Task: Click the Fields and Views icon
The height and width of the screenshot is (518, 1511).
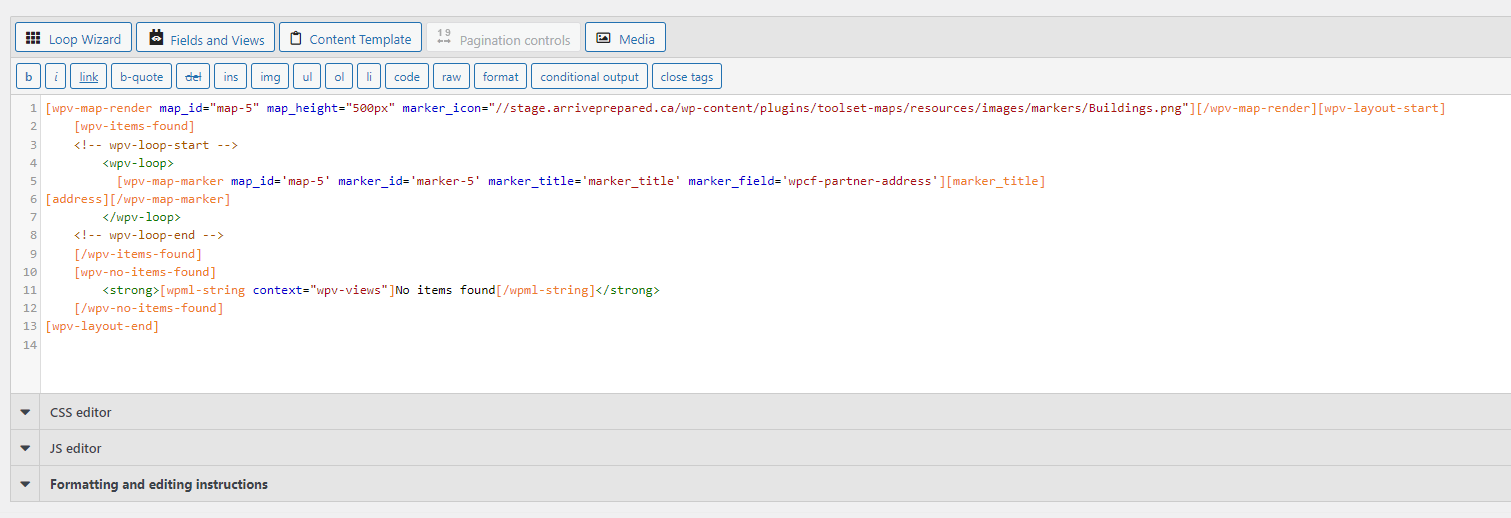Action: tap(156, 38)
